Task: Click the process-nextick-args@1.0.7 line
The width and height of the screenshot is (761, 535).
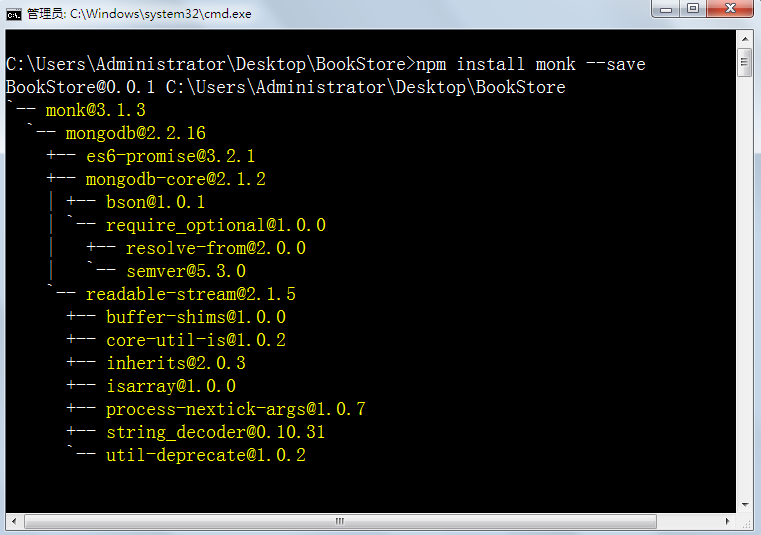Action: click(x=236, y=409)
